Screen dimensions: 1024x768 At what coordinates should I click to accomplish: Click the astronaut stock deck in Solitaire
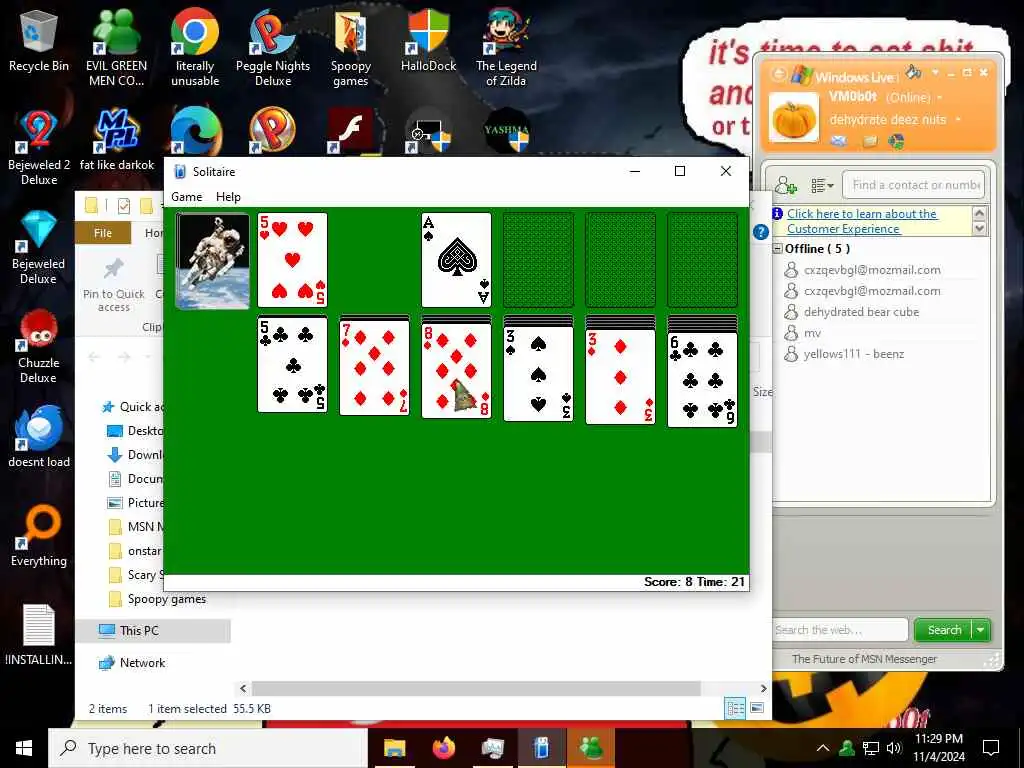[x=213, y=261]
